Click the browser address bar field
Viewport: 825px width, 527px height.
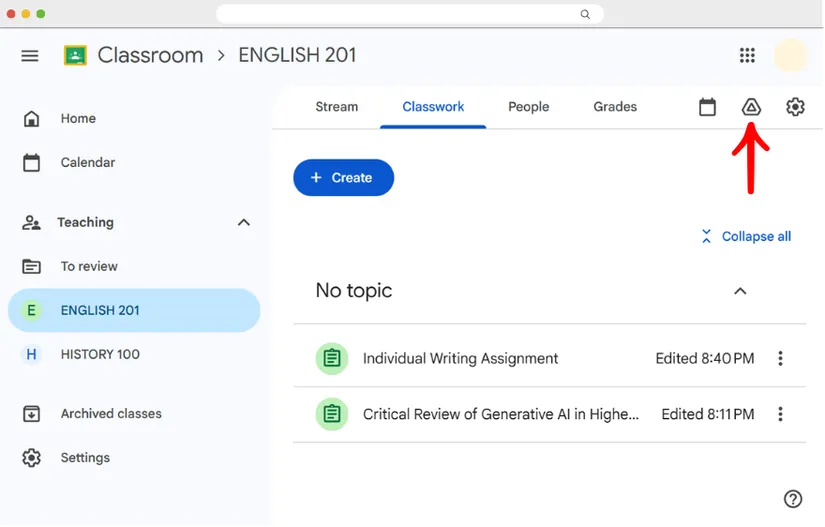pos(410,14)
